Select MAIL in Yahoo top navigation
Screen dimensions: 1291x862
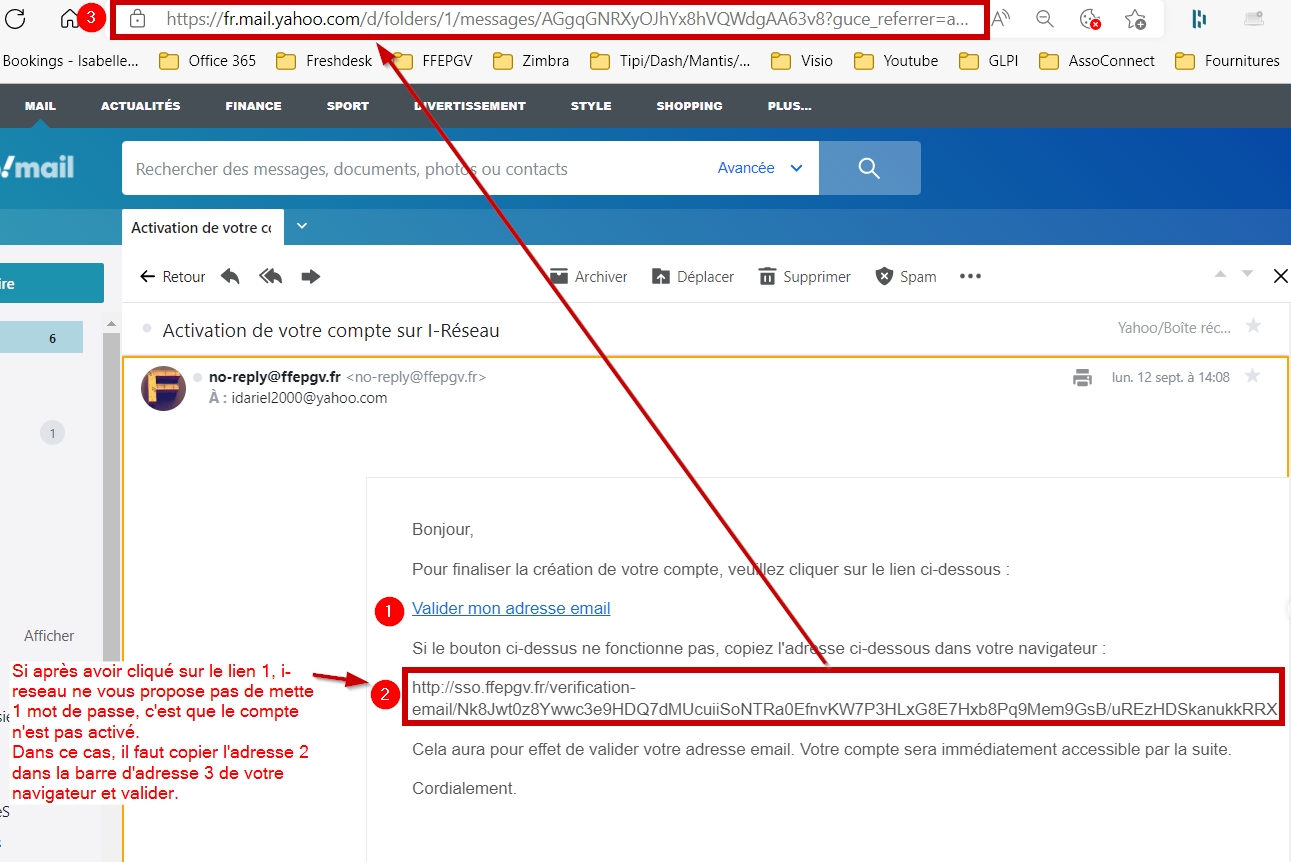click(40, 106)
